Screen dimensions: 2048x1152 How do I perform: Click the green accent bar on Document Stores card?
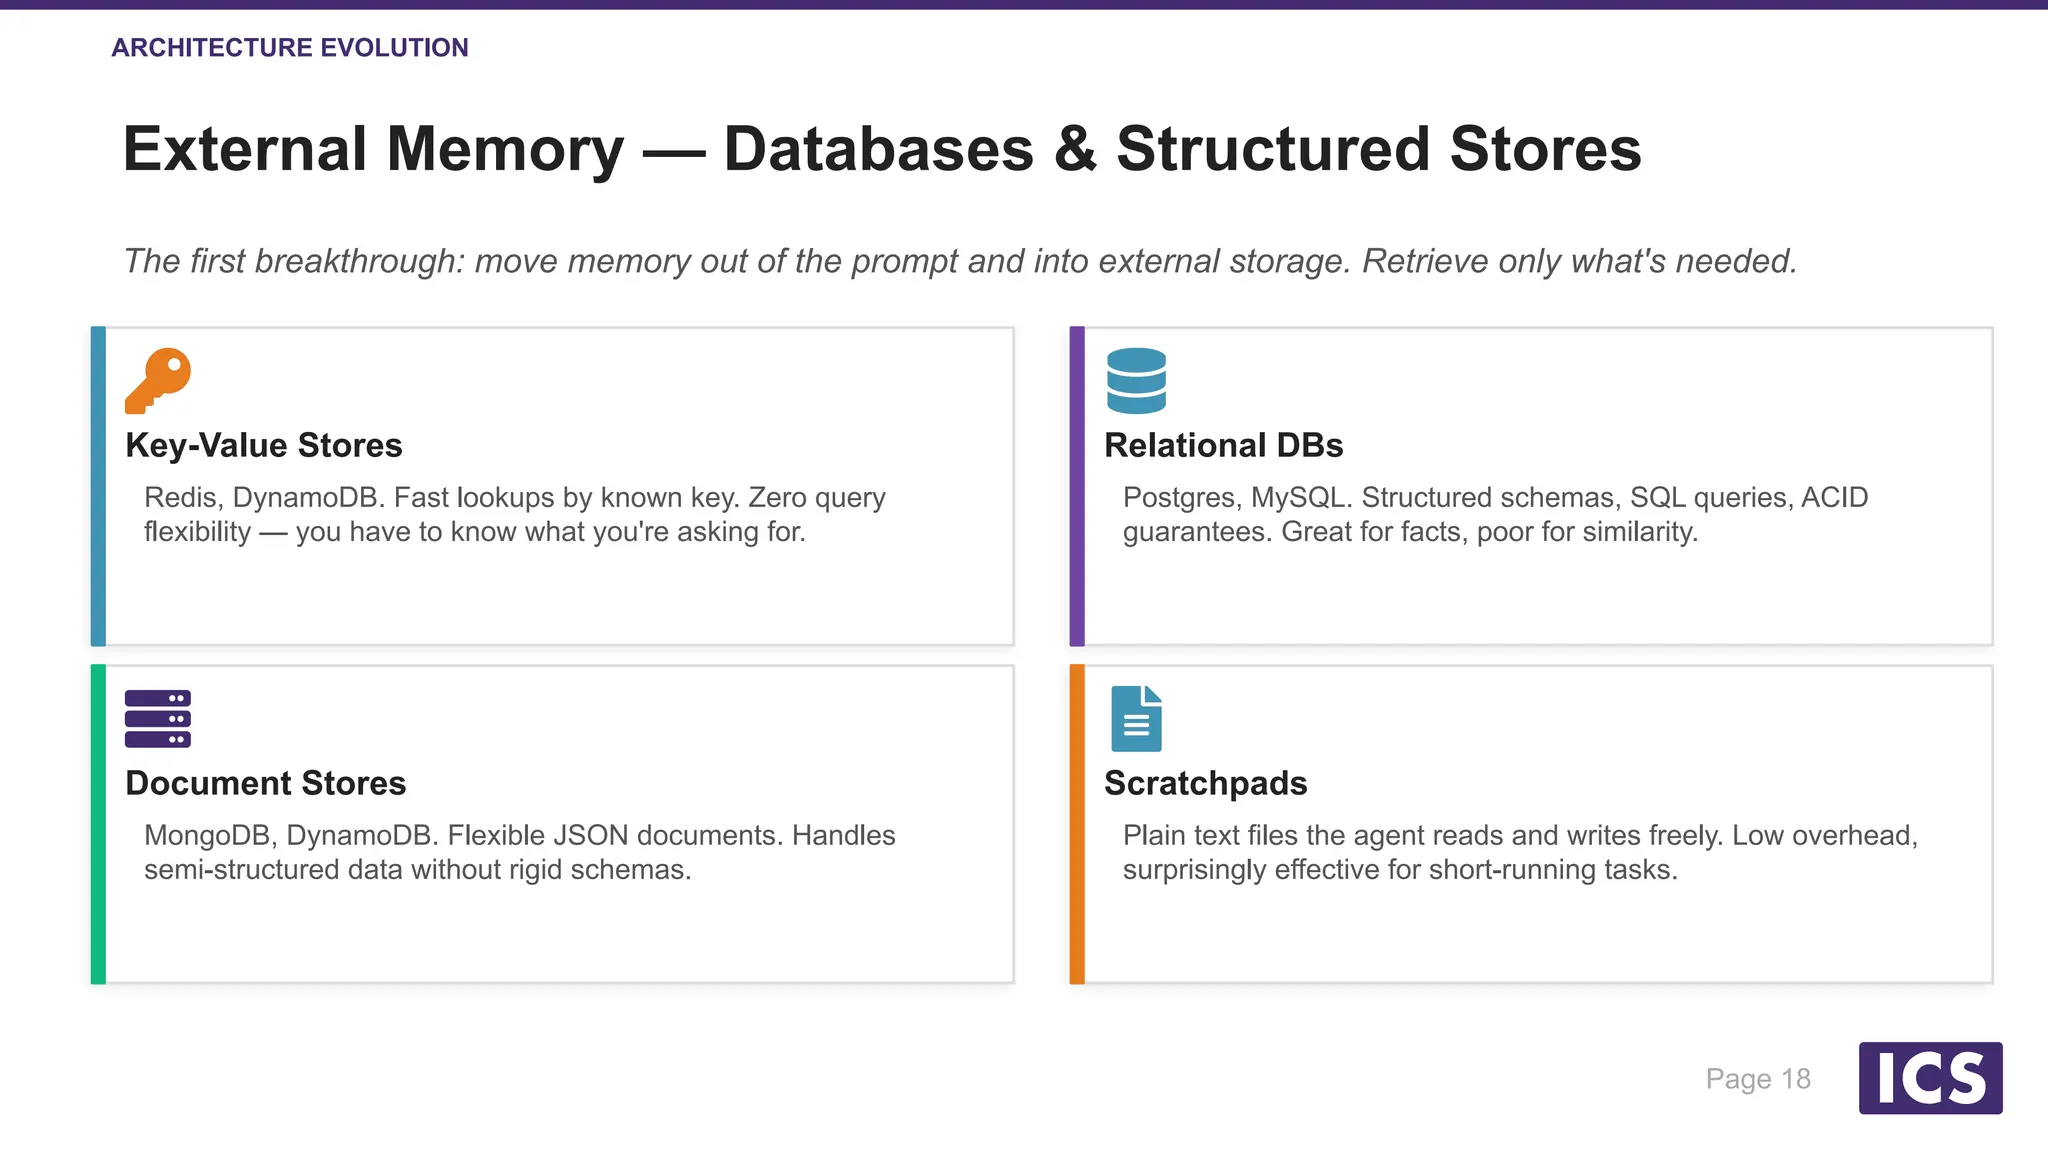(98, 824)
